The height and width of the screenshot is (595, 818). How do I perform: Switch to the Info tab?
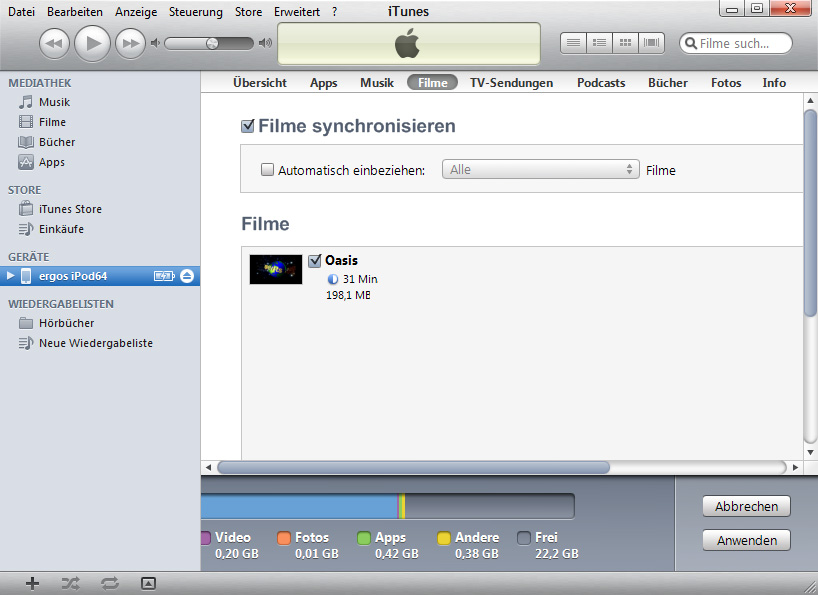click(774, 83)
